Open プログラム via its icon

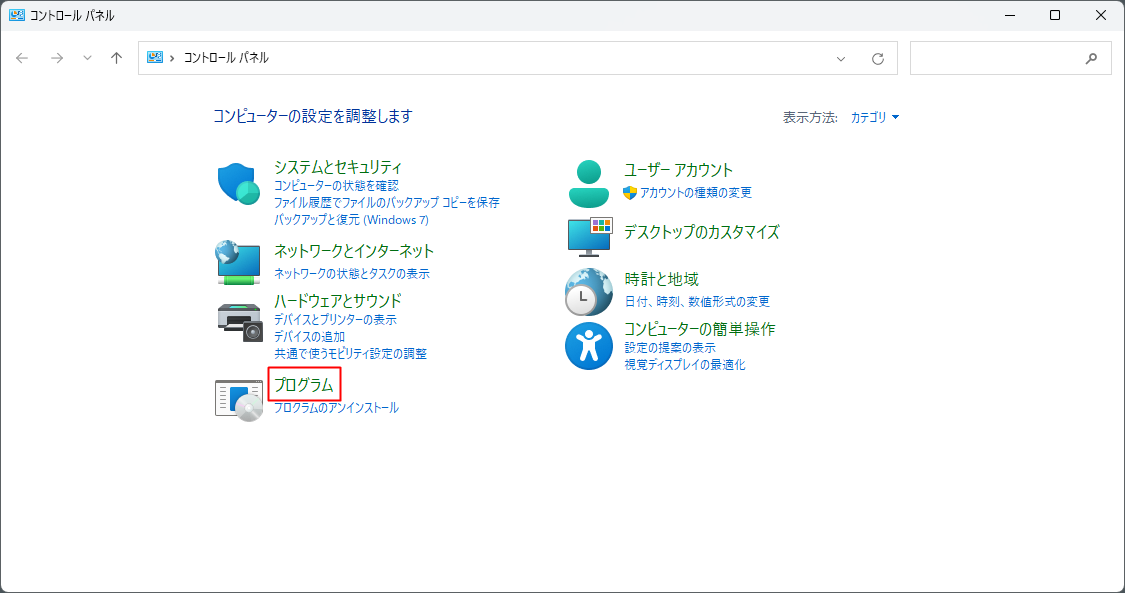tap(237, 397)
